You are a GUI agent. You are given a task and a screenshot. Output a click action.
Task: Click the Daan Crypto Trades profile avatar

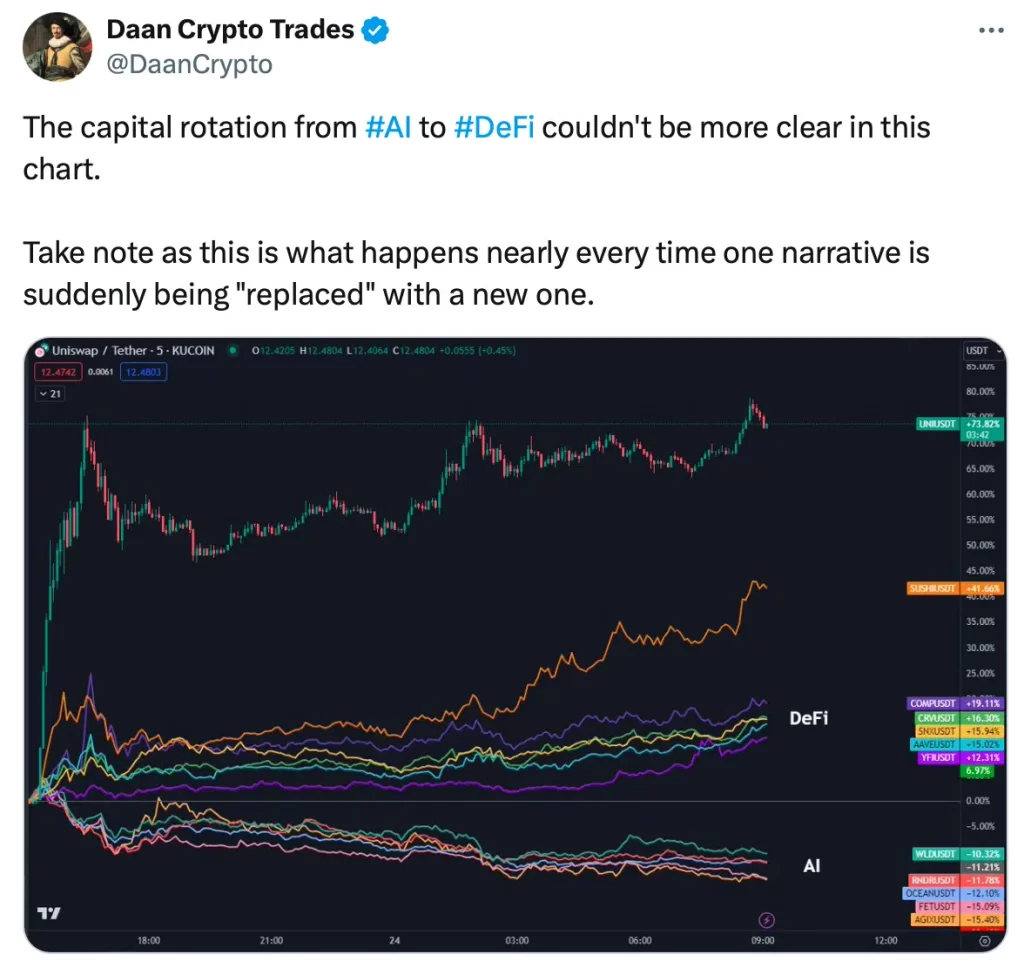(x=58, y=47)
